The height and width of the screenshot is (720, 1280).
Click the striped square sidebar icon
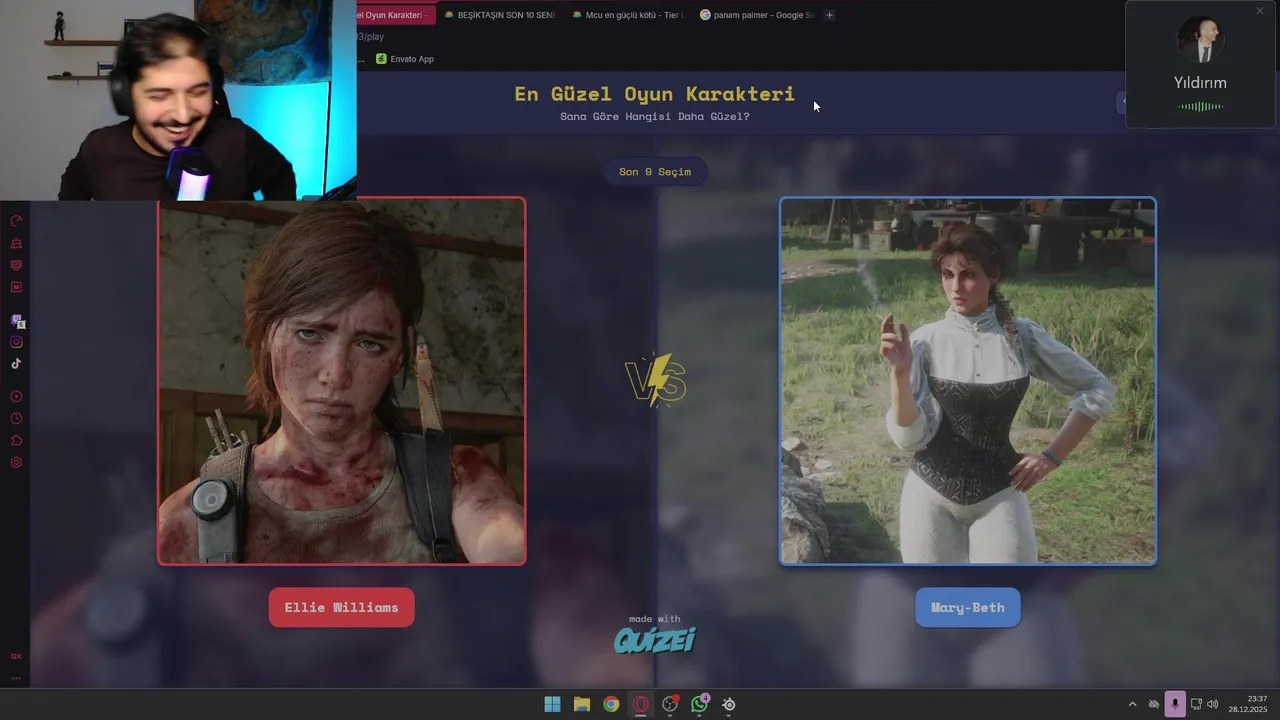(16, 265)
